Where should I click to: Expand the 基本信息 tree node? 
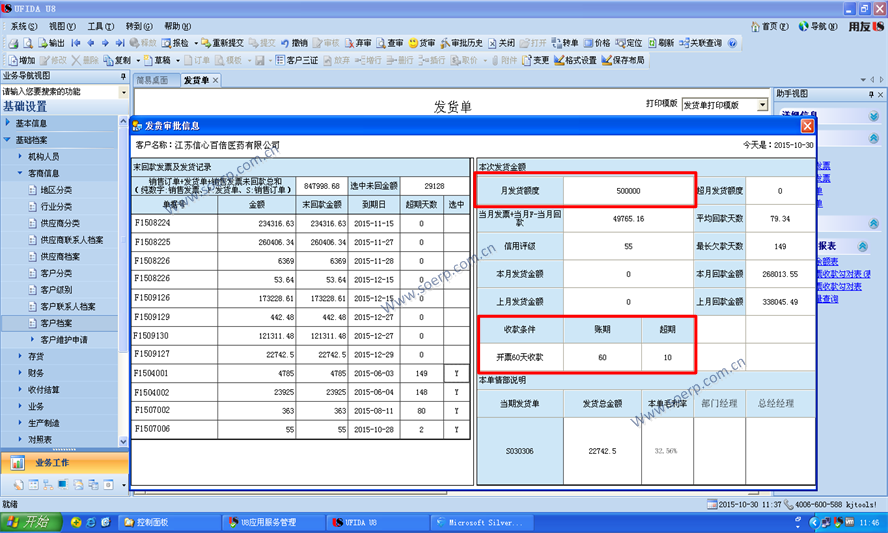click(x=7, y=122)
